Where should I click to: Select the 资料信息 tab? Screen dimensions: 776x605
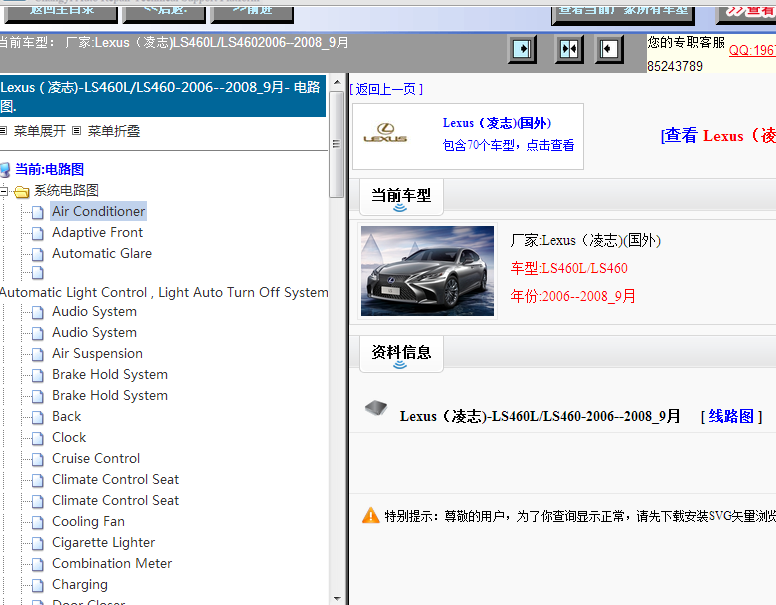(x=401, y=353)
